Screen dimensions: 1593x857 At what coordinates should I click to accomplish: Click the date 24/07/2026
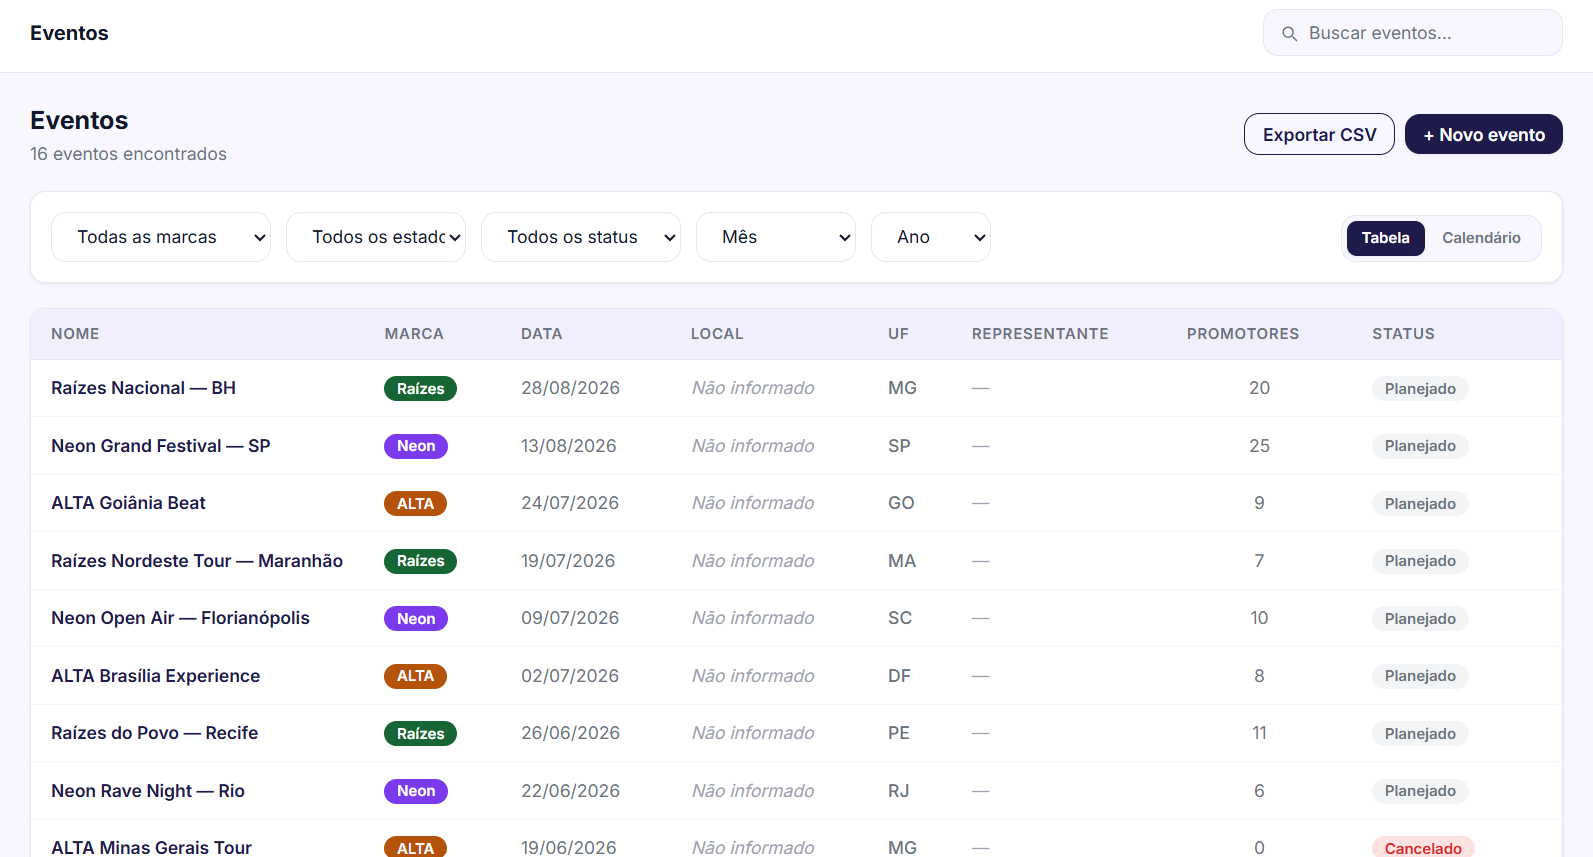(x=570, y=503)
